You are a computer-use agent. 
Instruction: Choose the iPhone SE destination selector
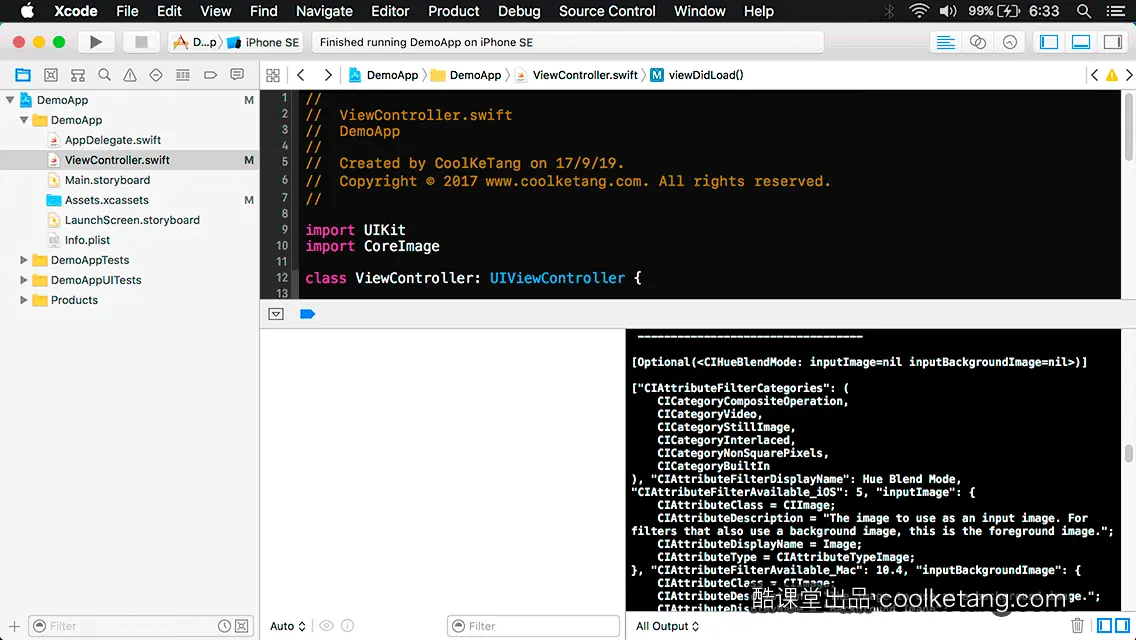pos(264,42)
